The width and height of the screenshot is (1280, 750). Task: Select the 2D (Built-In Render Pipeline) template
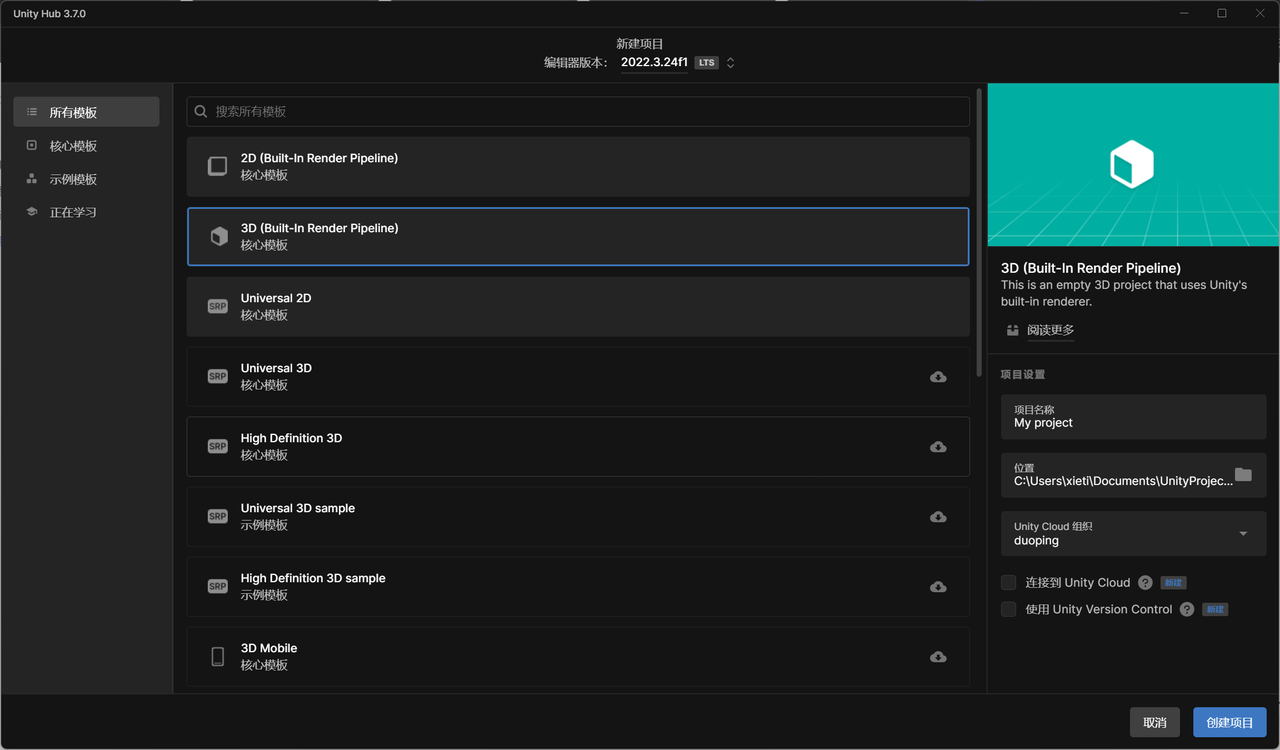click(578, 167)
